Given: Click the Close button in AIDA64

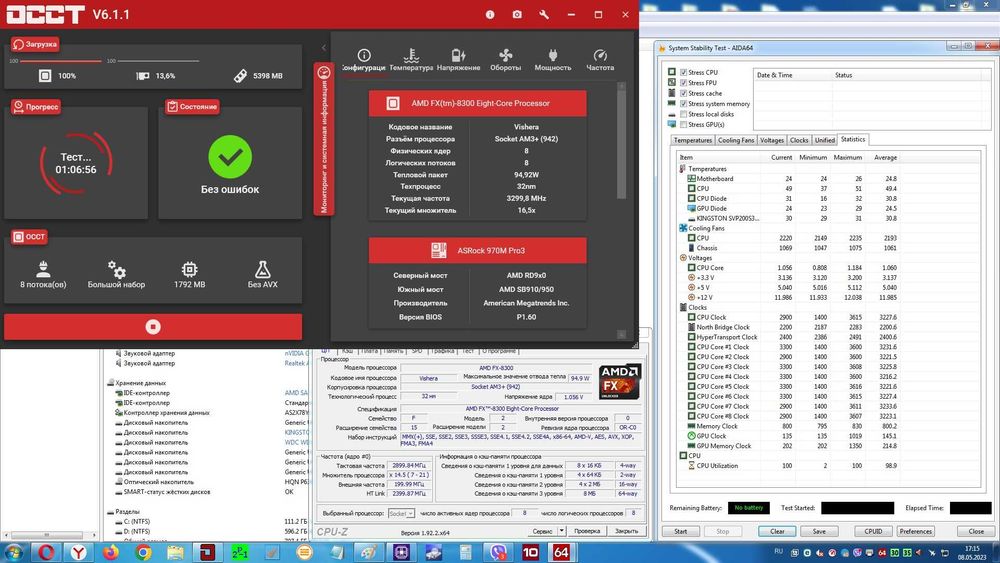Looking at the screenshot, I should [976, 531].
